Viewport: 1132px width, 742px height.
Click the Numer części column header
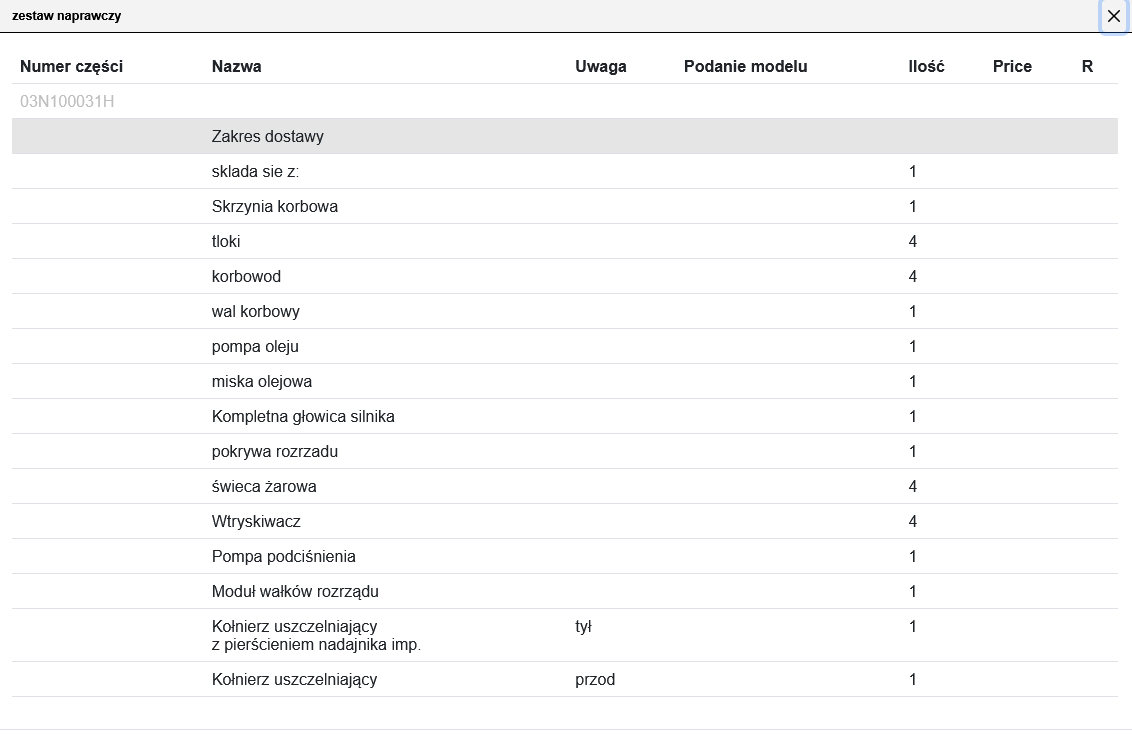click(71, 67)
